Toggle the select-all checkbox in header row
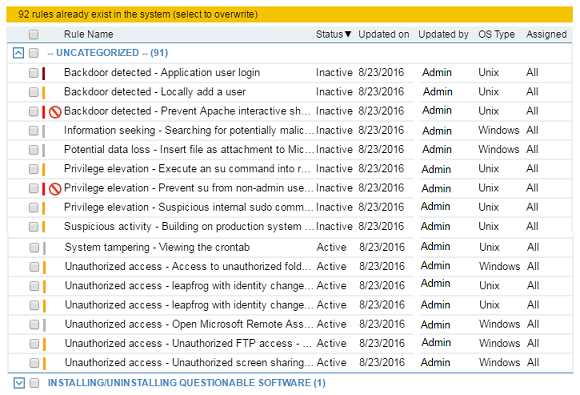580x395 pixels. coord(34,34)
